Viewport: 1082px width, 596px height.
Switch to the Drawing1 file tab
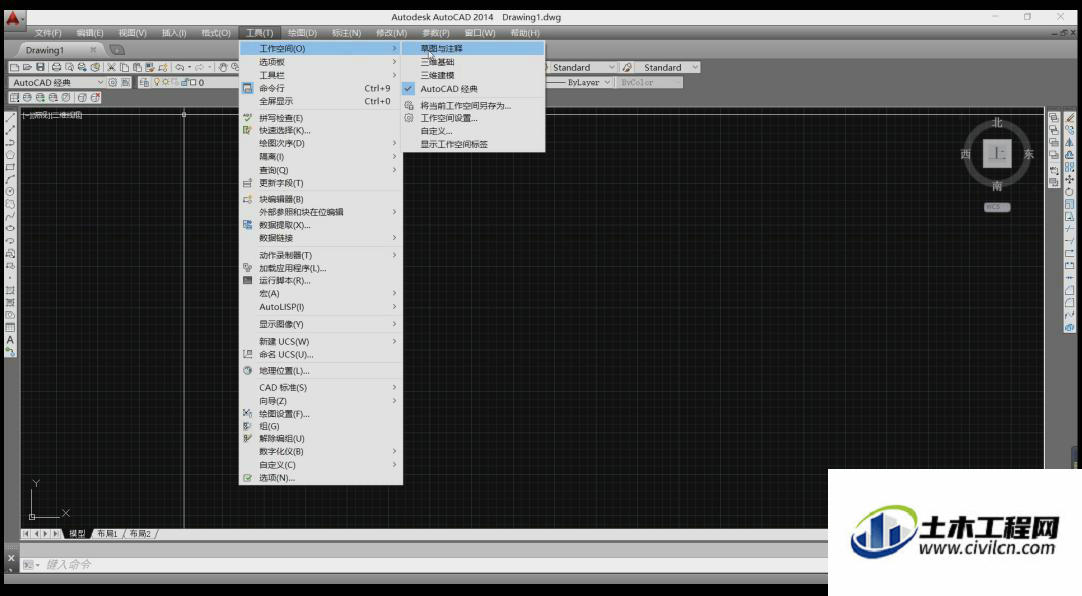pyautogui.click(x=45, y=50)
